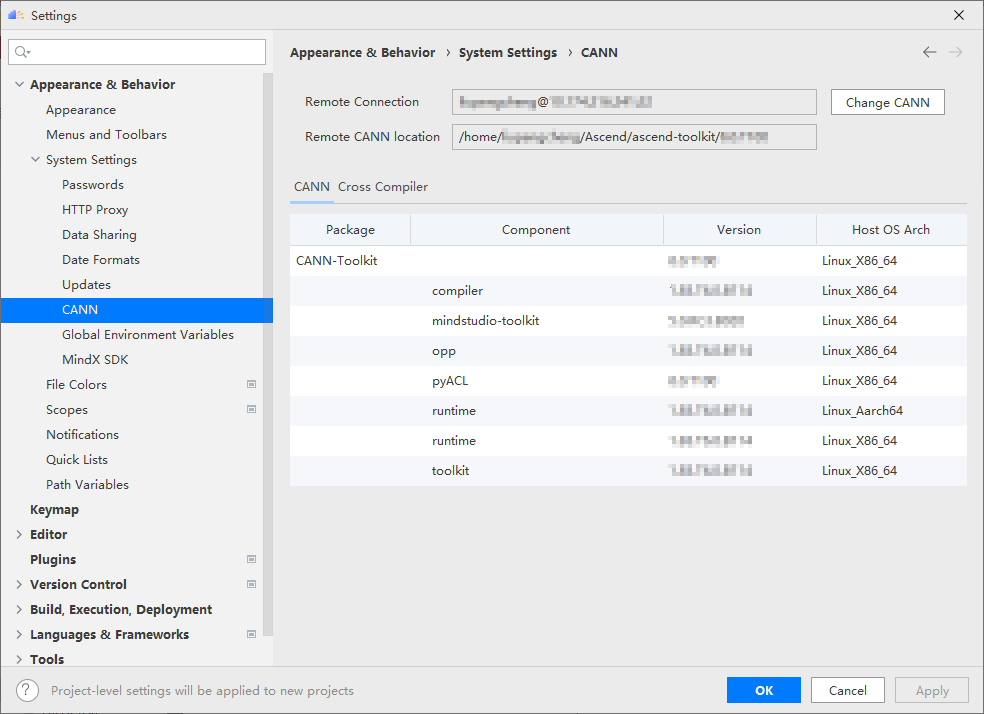Open the MindX SDK settings
Viewport: 984px width, 714px height.
(95, 360)
